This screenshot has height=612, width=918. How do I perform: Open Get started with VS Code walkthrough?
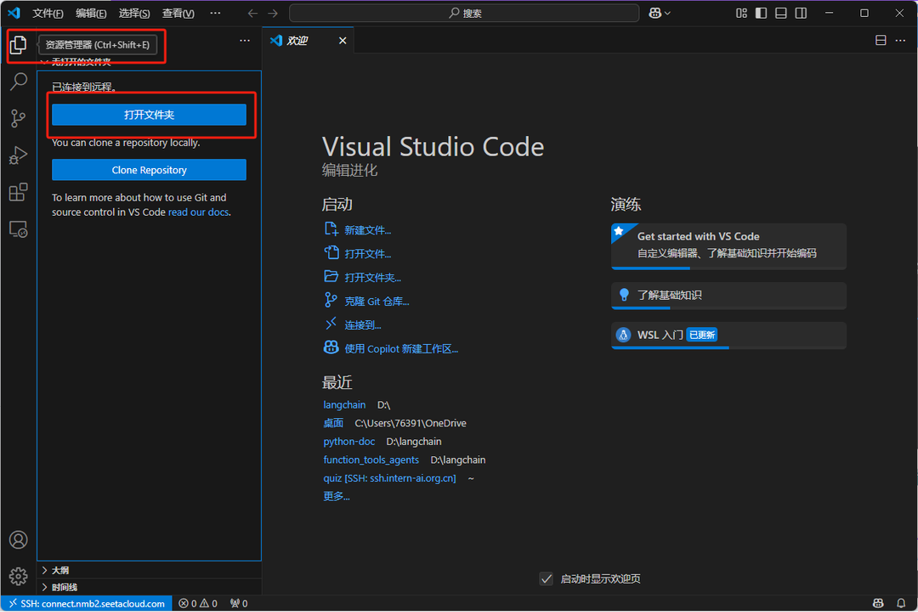(x=729, y=245)
